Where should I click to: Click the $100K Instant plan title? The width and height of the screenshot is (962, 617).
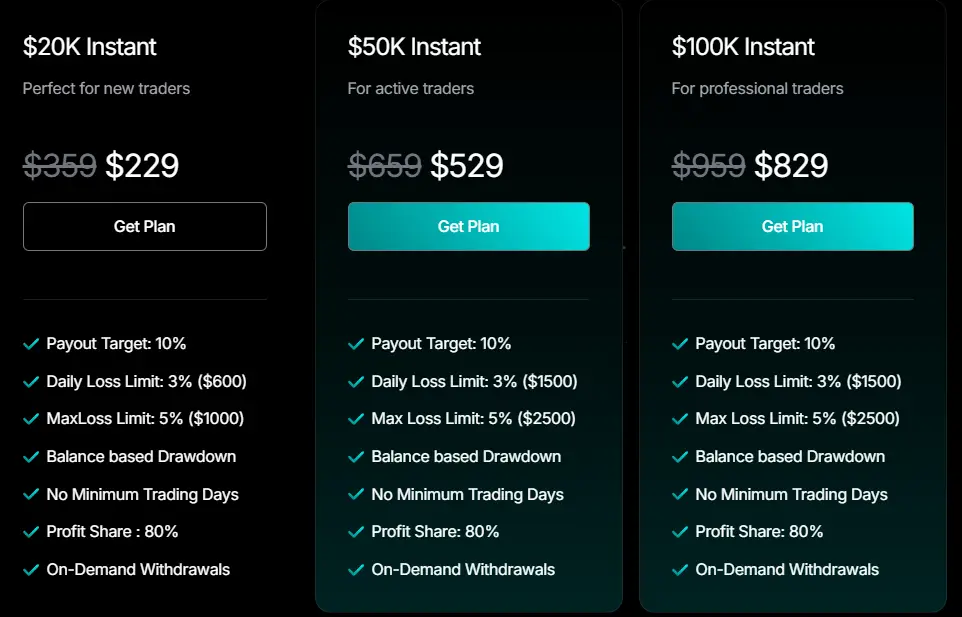[x=743, y=46]
